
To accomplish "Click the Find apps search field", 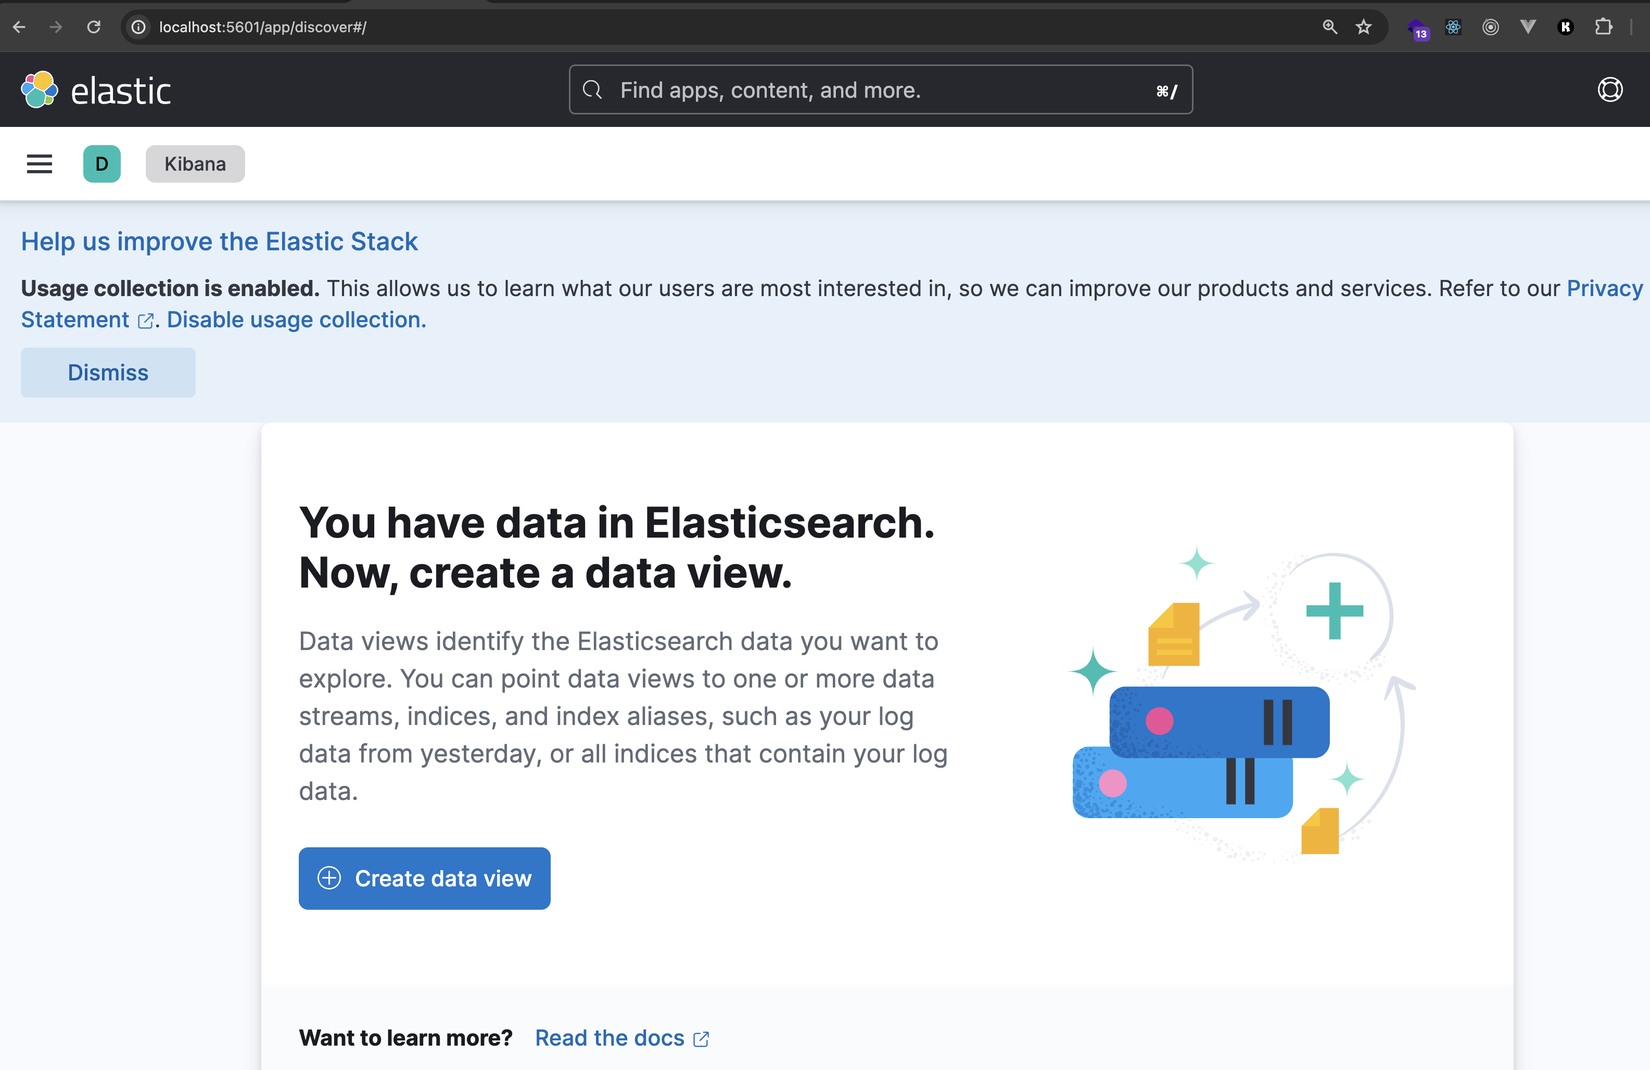I will click(x=880, y=90).
